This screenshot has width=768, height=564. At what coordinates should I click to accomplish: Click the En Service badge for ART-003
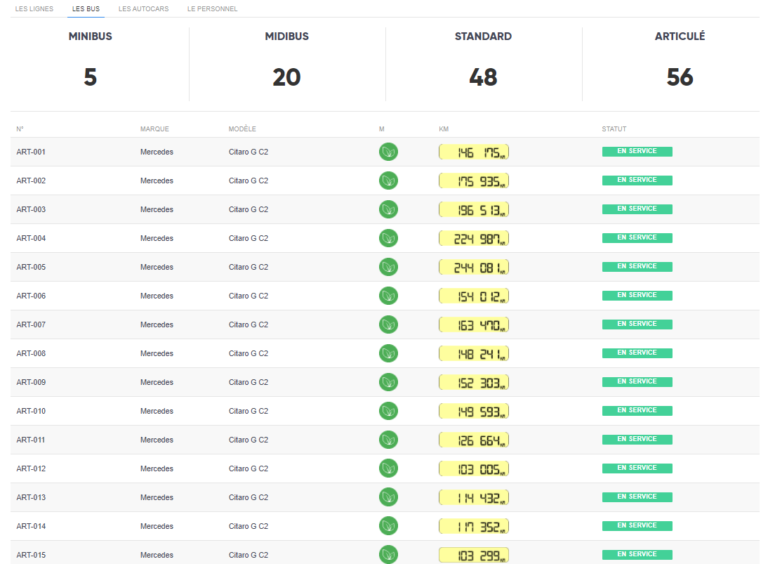pyautogui.click(x=636, y=209)
